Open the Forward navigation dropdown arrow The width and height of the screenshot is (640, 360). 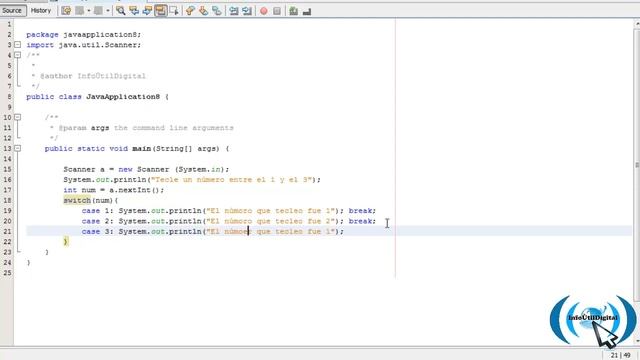coord(107,11)
